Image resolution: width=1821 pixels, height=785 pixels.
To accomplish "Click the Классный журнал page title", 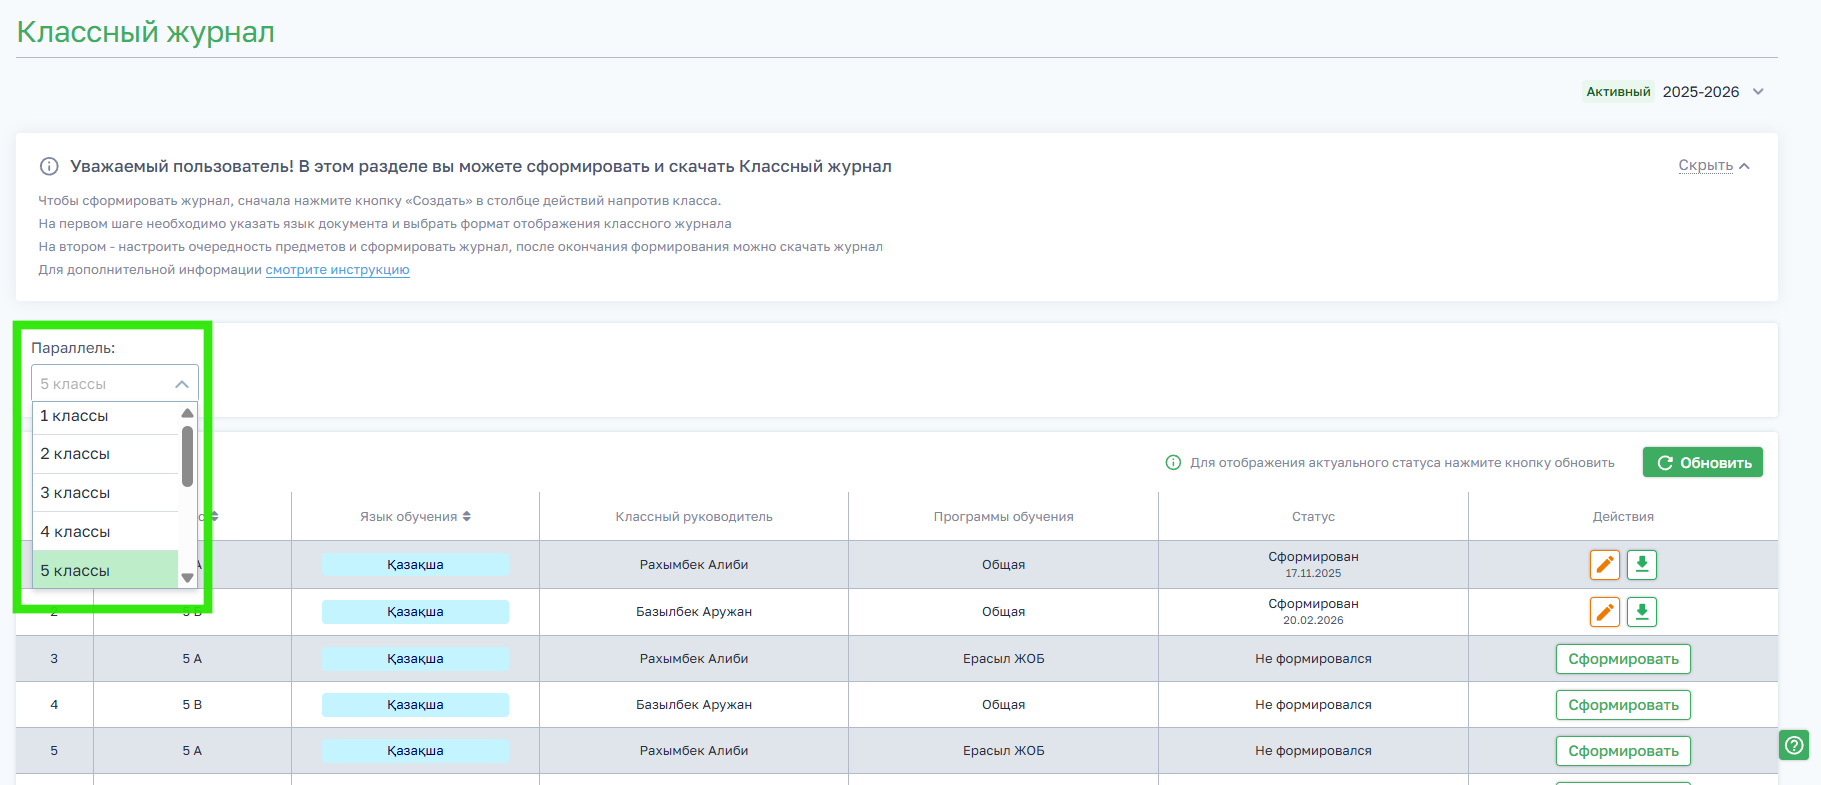I will (145, 32).
